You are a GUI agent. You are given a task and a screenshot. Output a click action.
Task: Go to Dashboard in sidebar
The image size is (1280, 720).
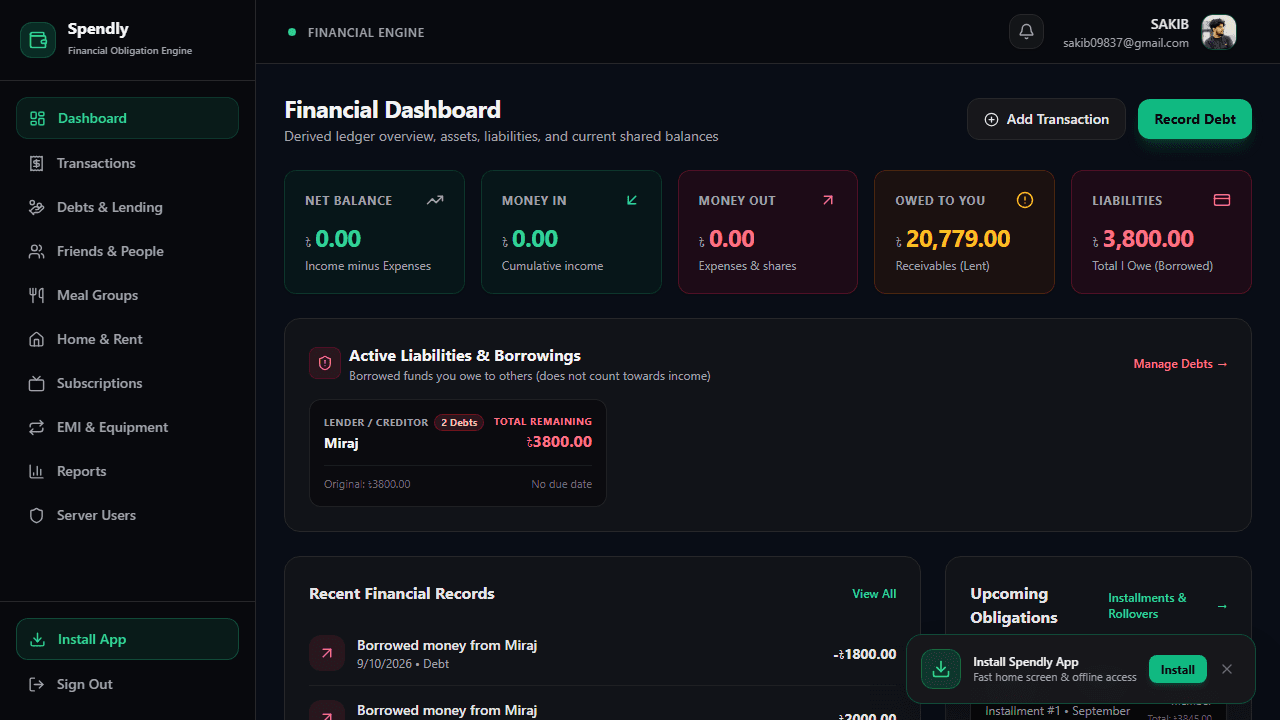coord(127,118)
